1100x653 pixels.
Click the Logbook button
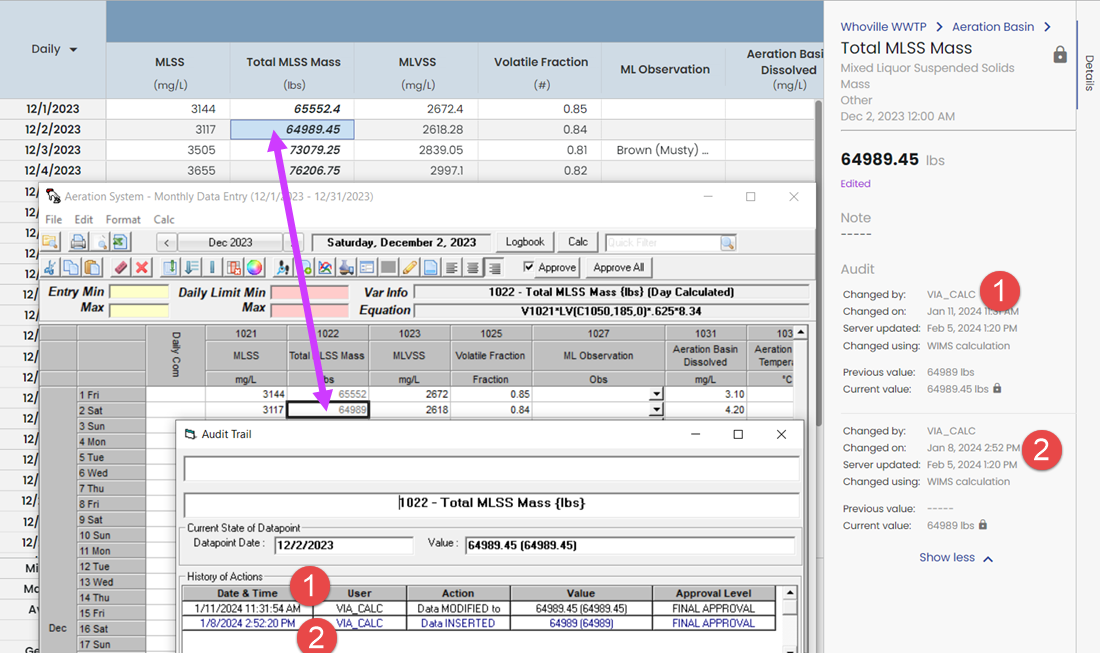click(524, 242)
